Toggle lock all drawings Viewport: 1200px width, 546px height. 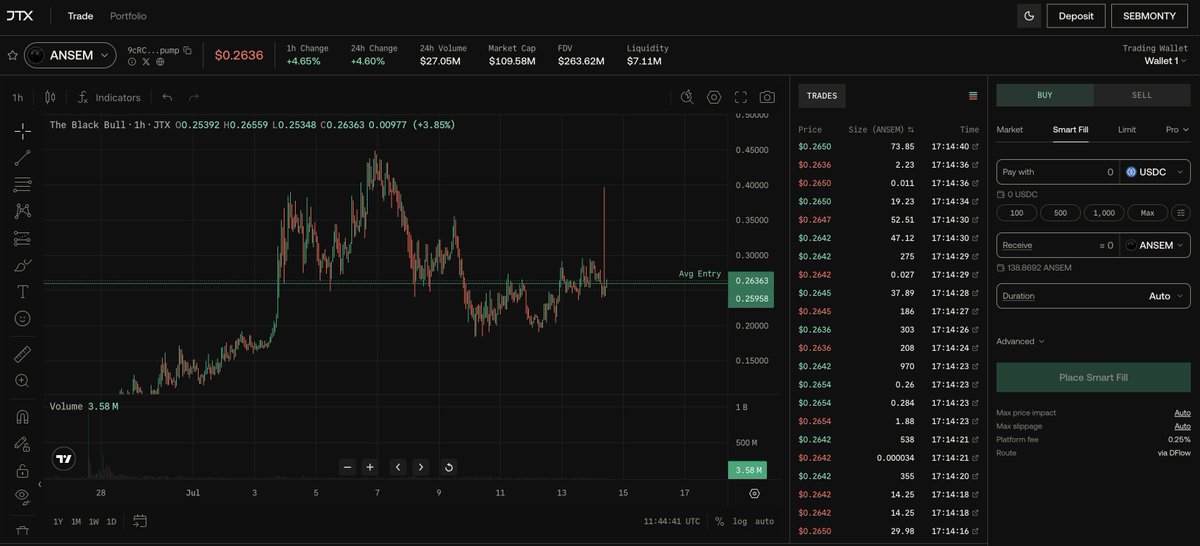[x=22, y=470]
